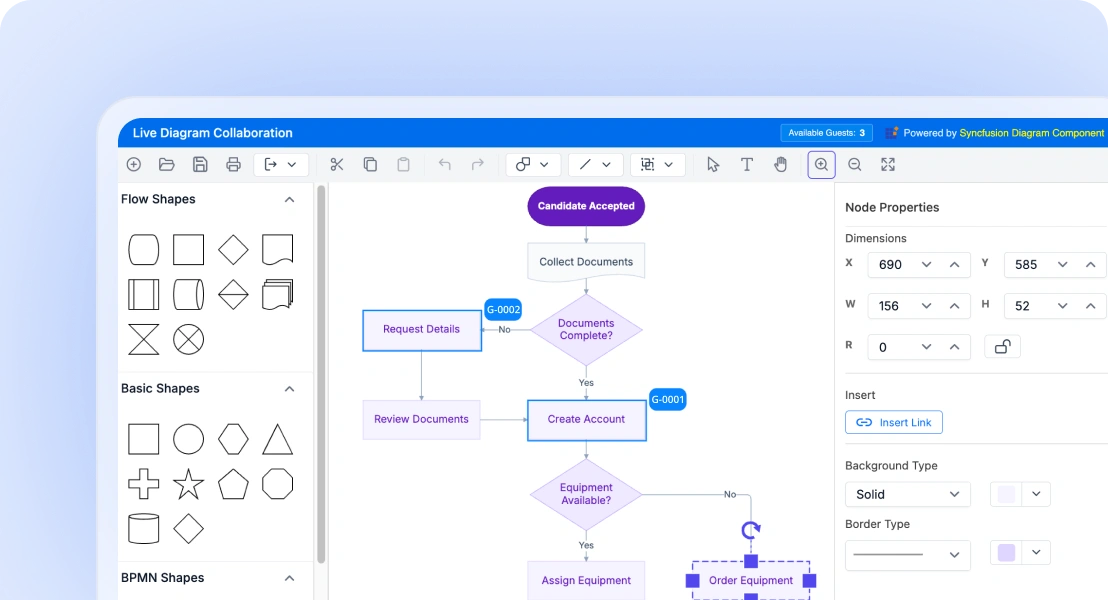
Task: Pick the decision diamond flow shape
Action: coord(233,249)
